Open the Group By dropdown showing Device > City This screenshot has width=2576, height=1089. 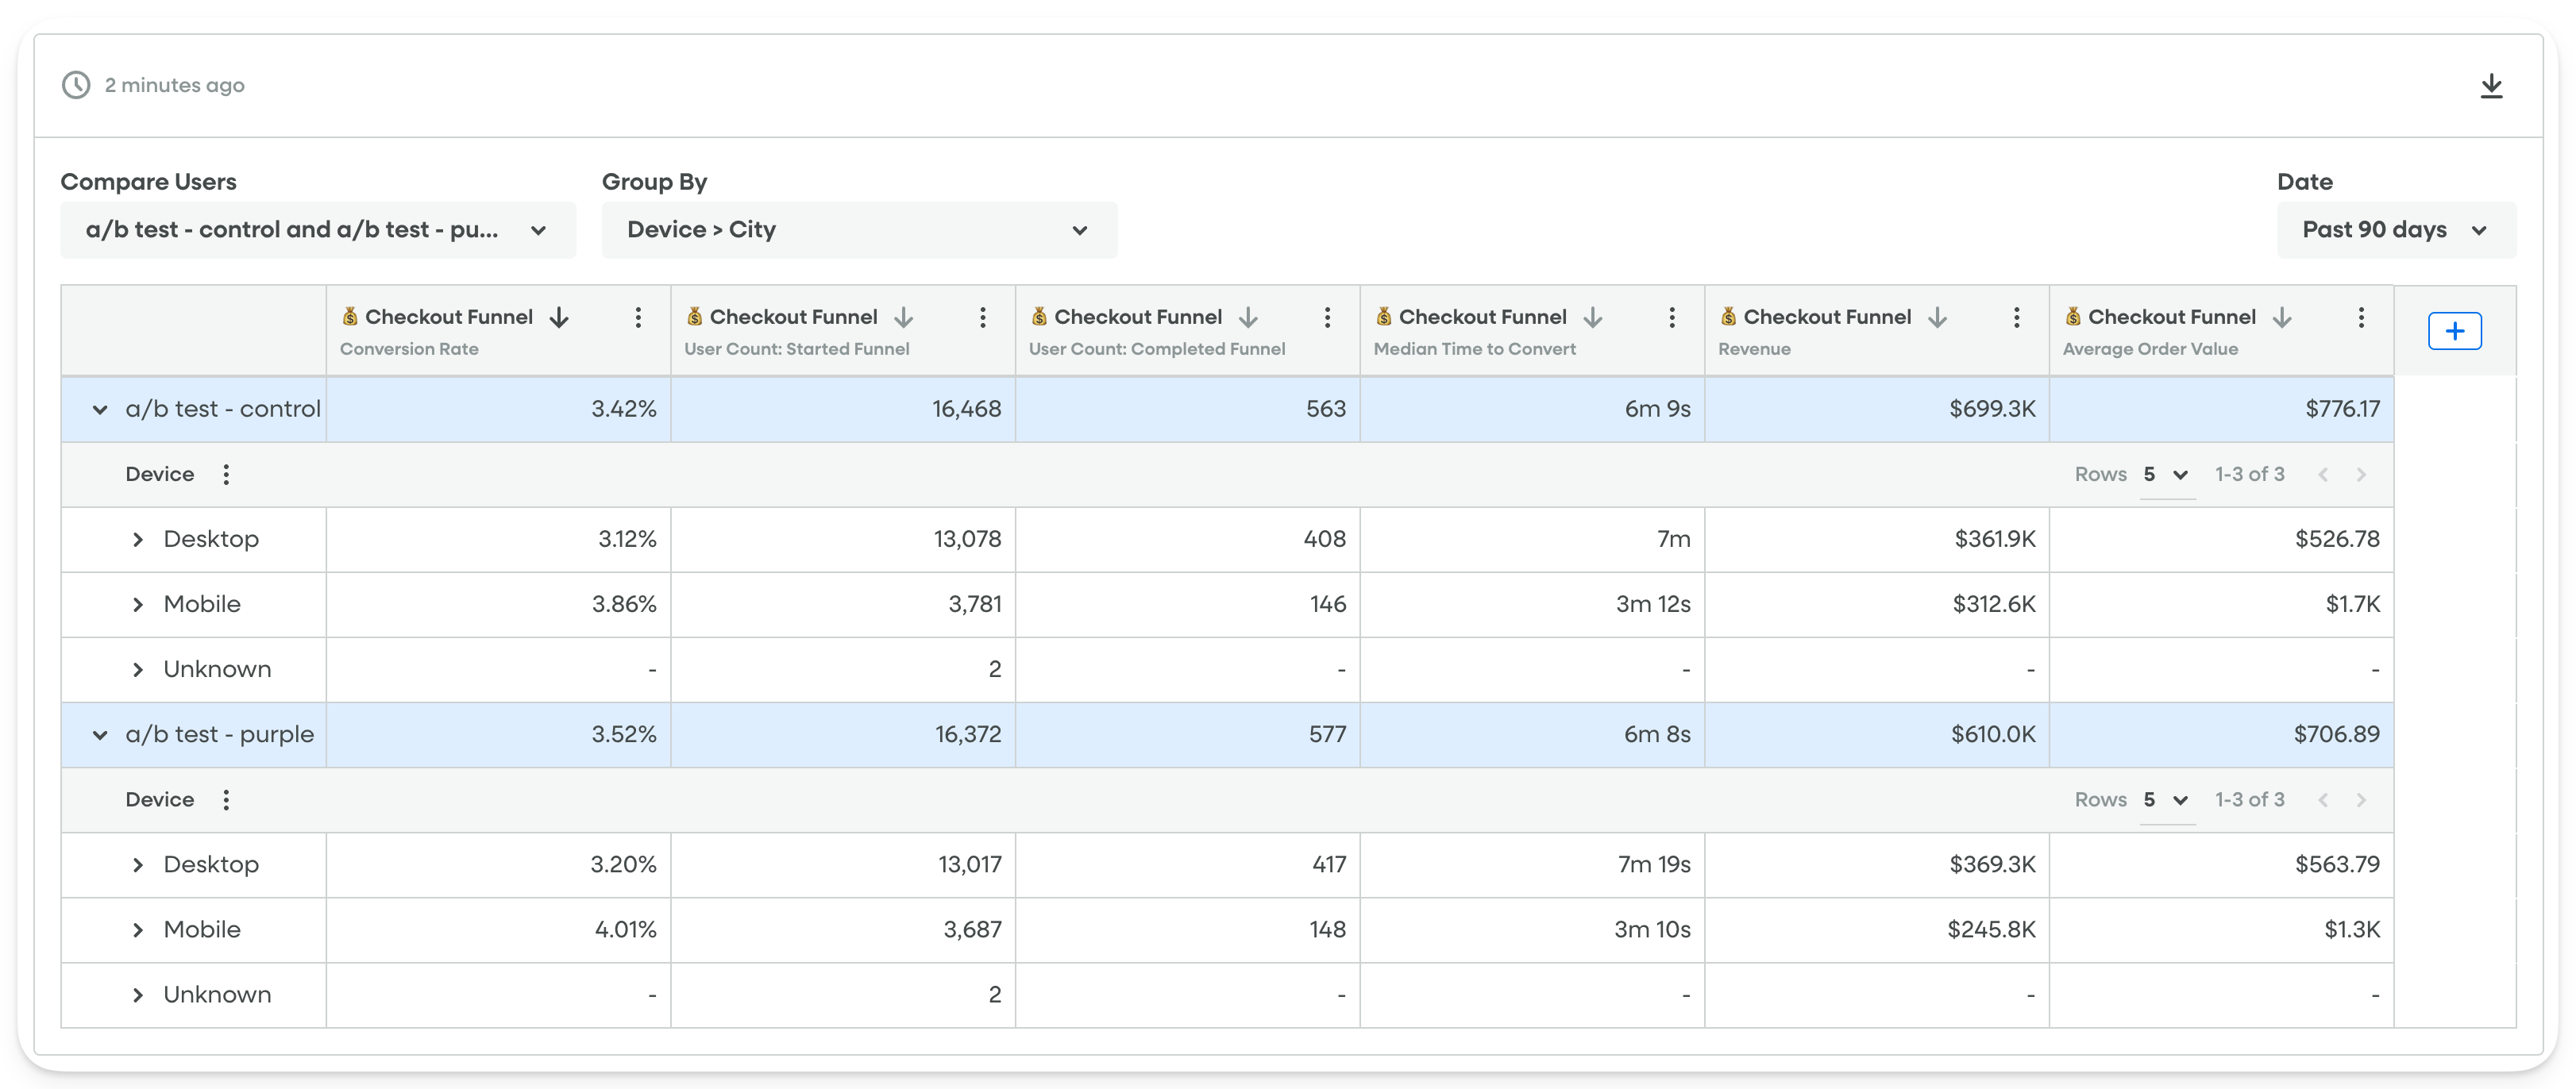858,230
